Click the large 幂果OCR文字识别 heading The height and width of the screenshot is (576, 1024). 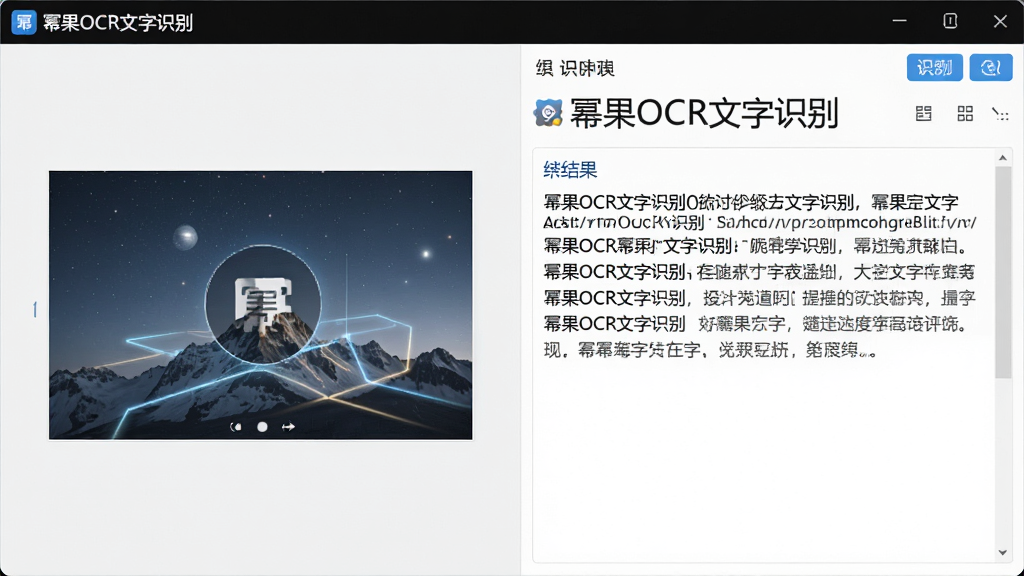pyautogui.click(x=704, y=114)
